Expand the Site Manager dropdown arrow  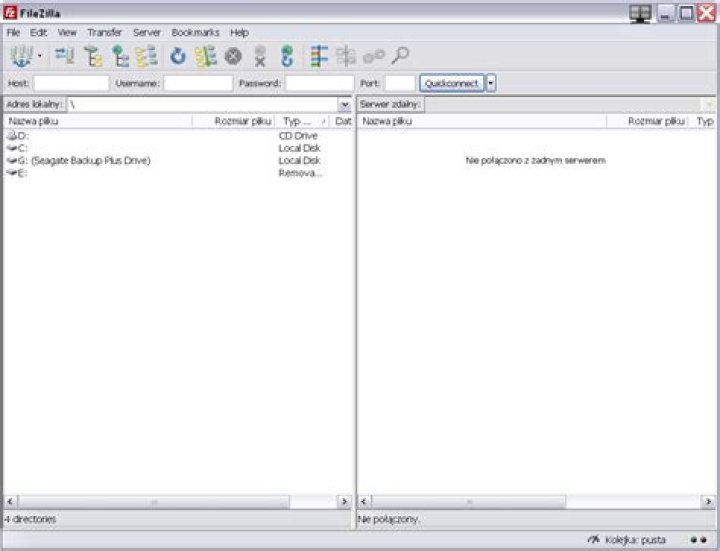tap(40, 56)
